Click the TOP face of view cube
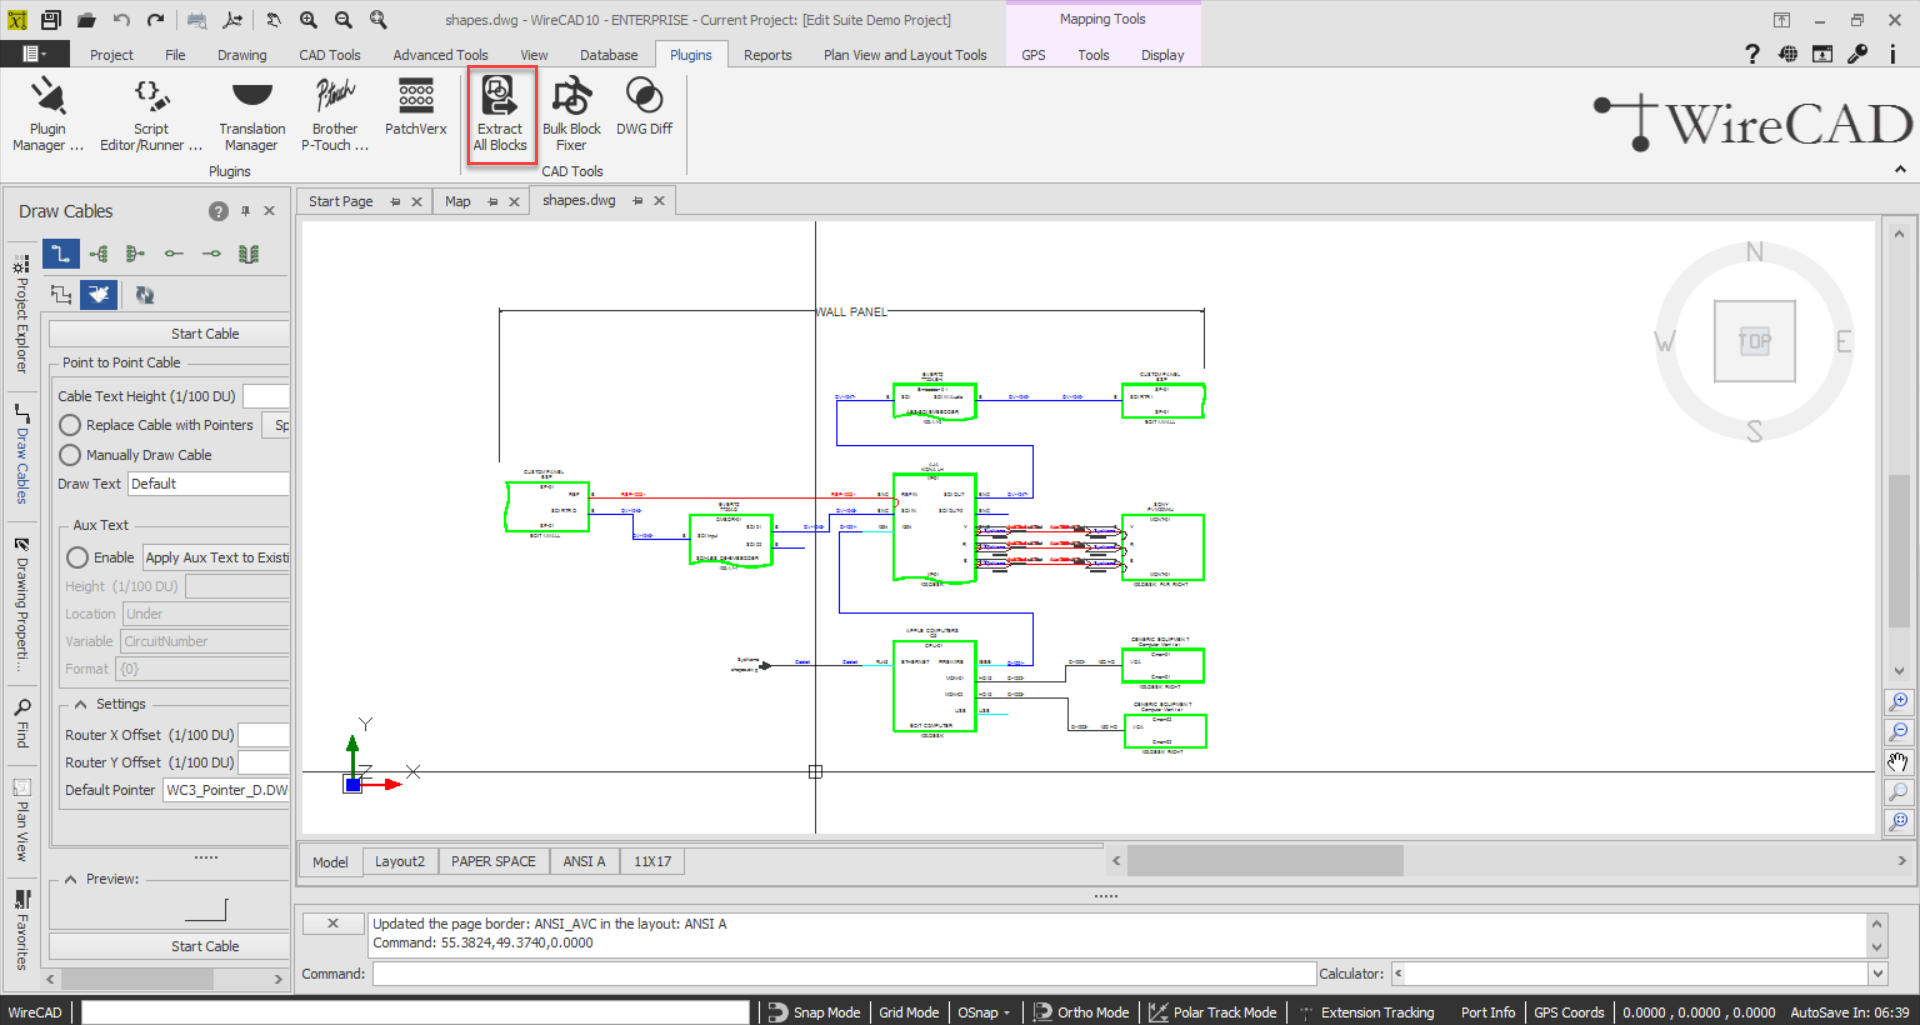The height and width of the screenshot is (1025, 1920). pos(1754,341)
